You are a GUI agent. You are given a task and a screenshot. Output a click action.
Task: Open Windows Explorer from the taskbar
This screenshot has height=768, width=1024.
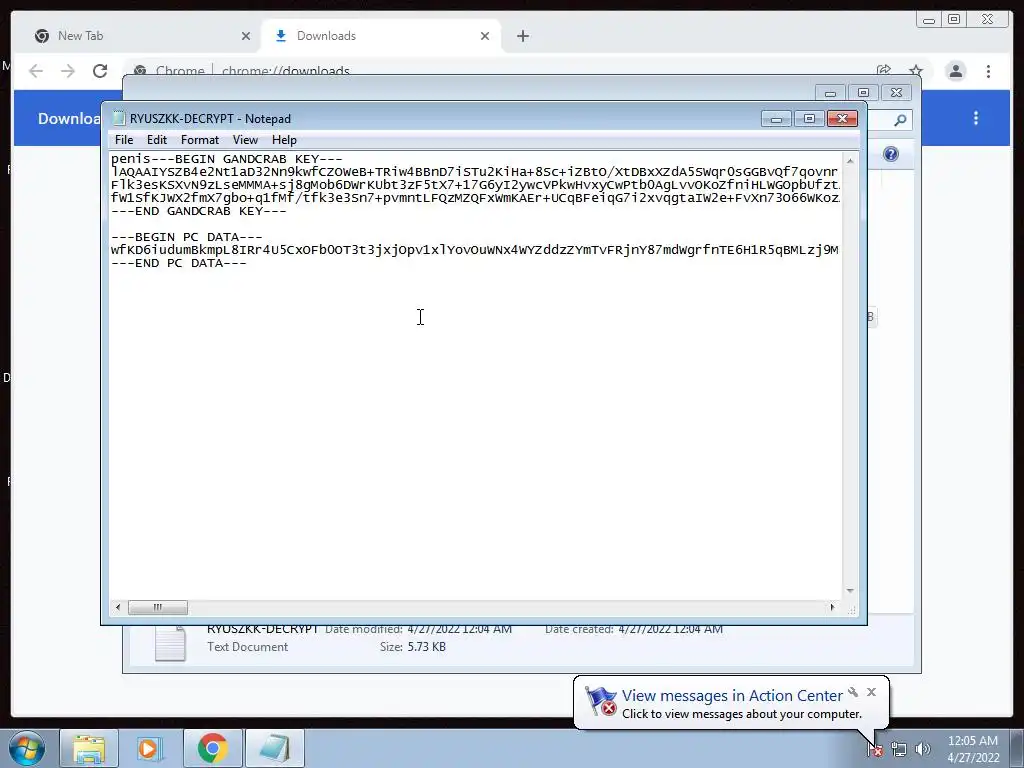[89, 748]
